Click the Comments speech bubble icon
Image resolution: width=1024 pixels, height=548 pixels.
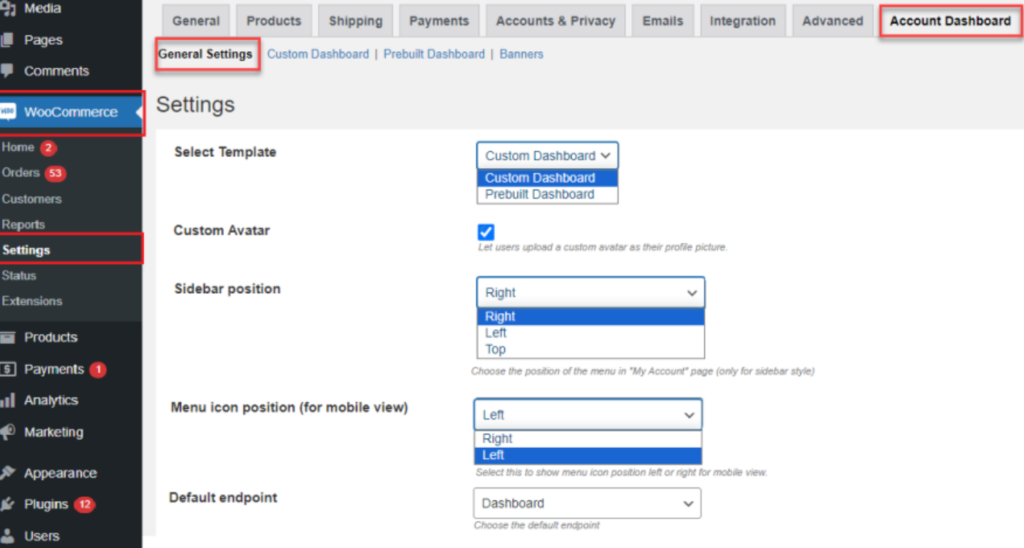8,71
